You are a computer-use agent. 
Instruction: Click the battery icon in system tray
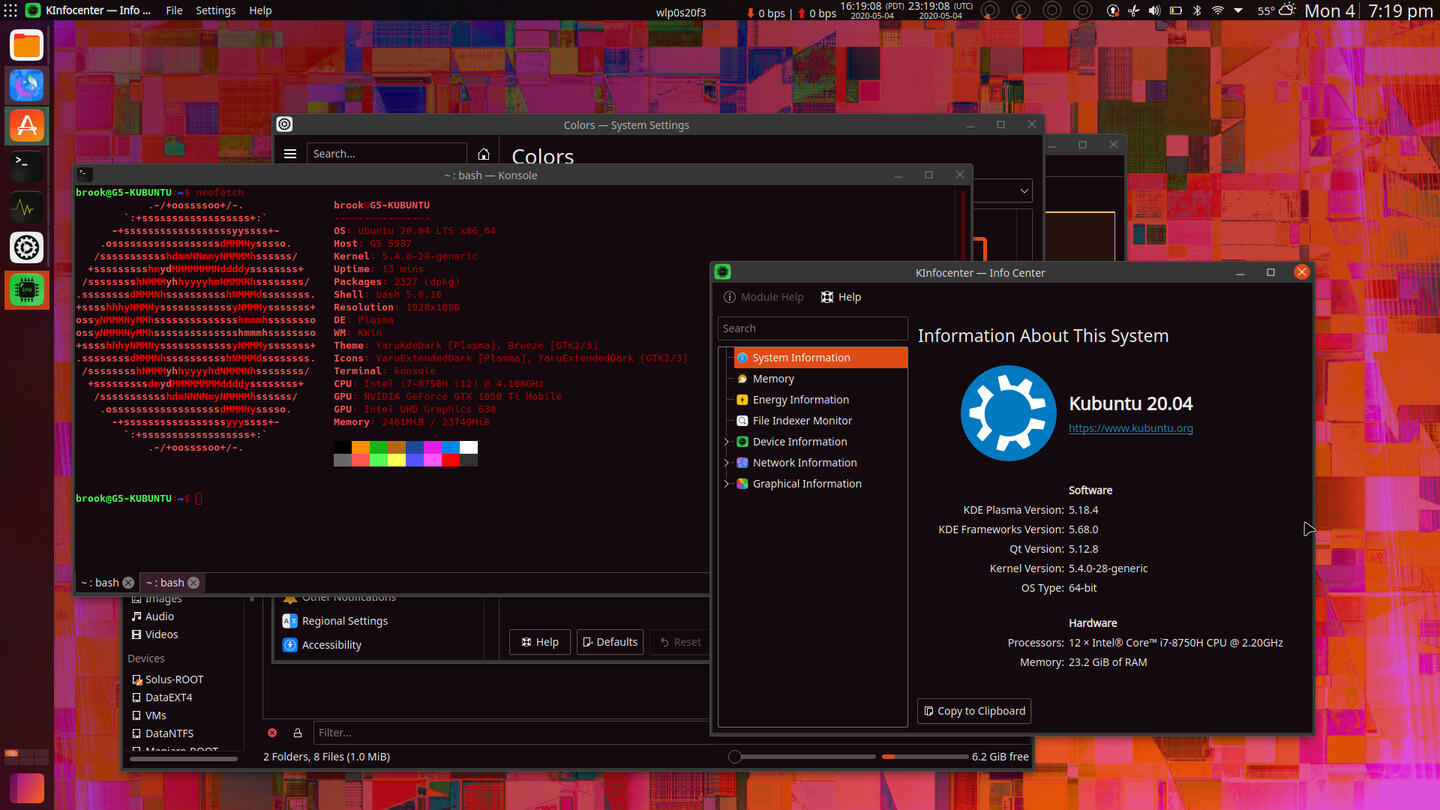click(x=1175, y=11)
